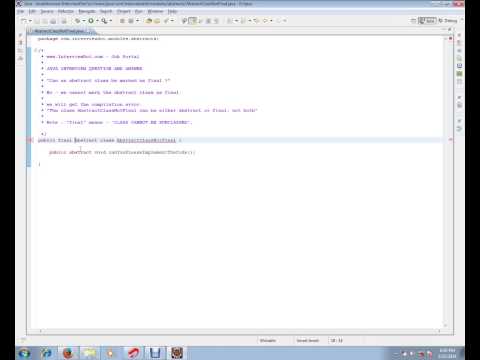Click the top icon in the left trim
Image resolution: width=480 pixels, height=360 pixels.
click(21, 35)
